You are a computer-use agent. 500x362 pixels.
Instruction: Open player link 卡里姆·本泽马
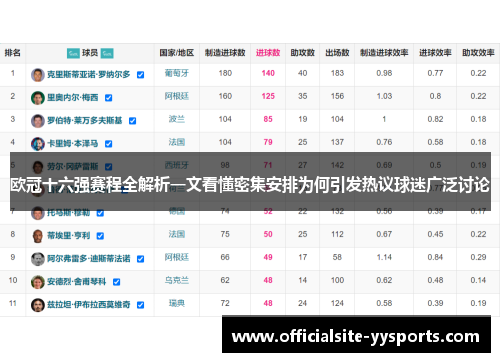click(73, 144)
